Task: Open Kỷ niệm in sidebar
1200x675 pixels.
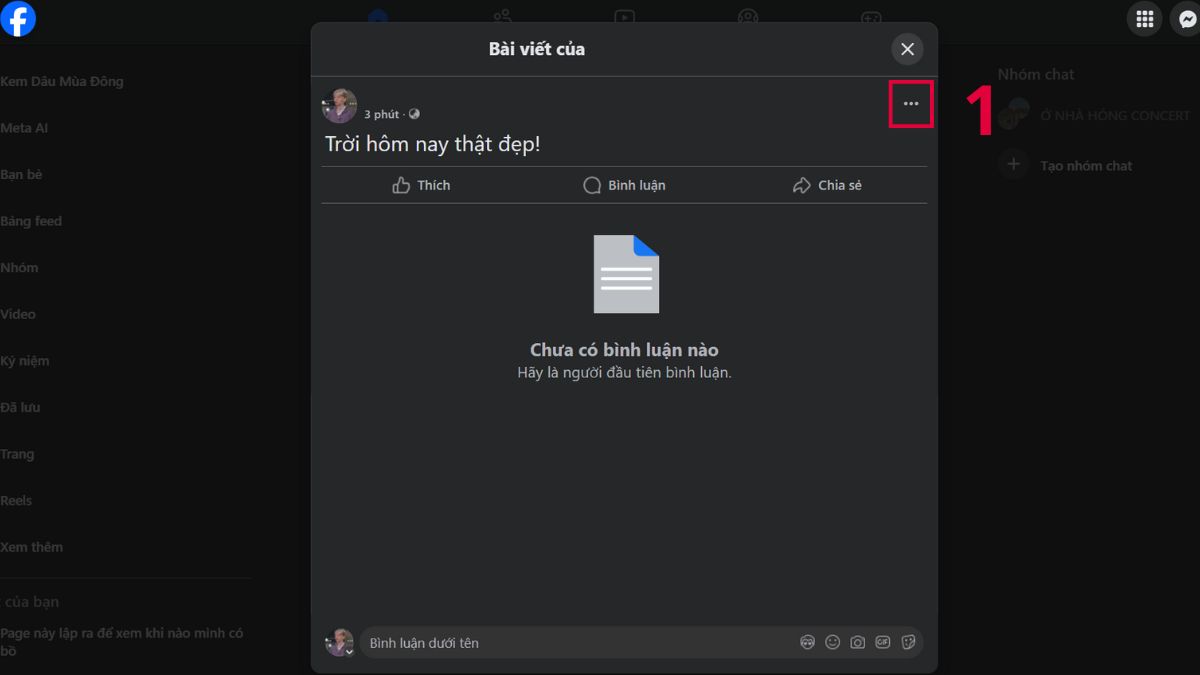Action: coord(25,361)
